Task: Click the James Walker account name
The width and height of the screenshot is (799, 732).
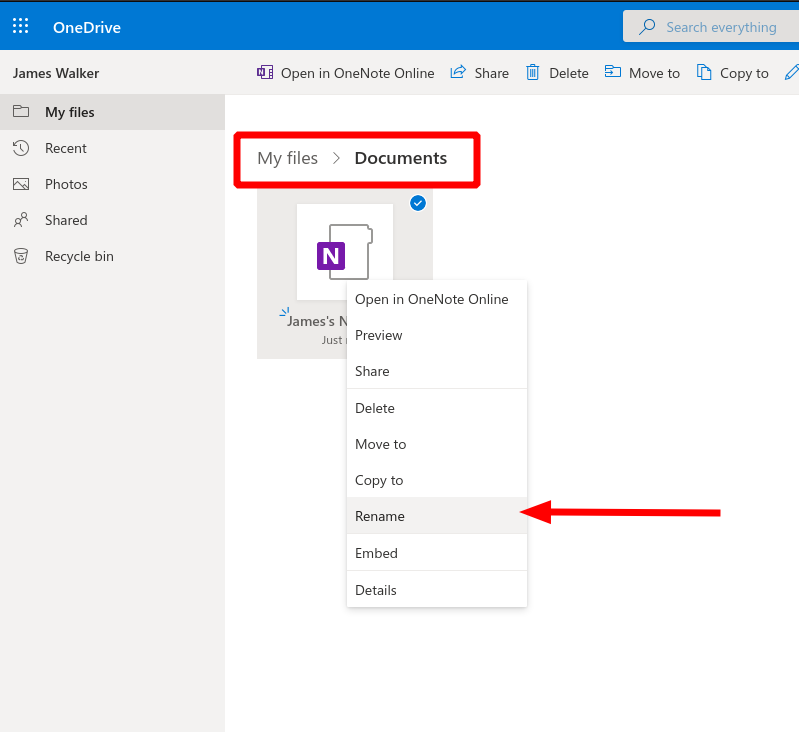Action: pyautogui.click(x=56, y=73)
